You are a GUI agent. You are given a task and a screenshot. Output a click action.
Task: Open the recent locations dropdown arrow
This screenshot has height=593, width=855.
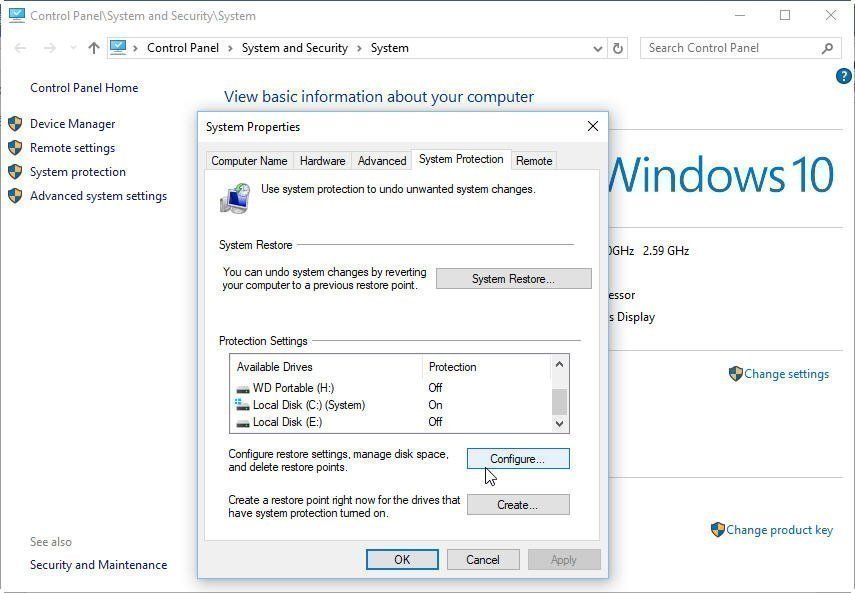tap(73, 48)
